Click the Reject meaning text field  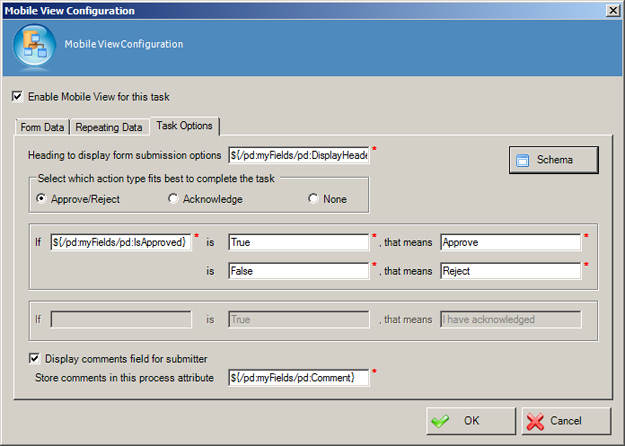[510, 270]
